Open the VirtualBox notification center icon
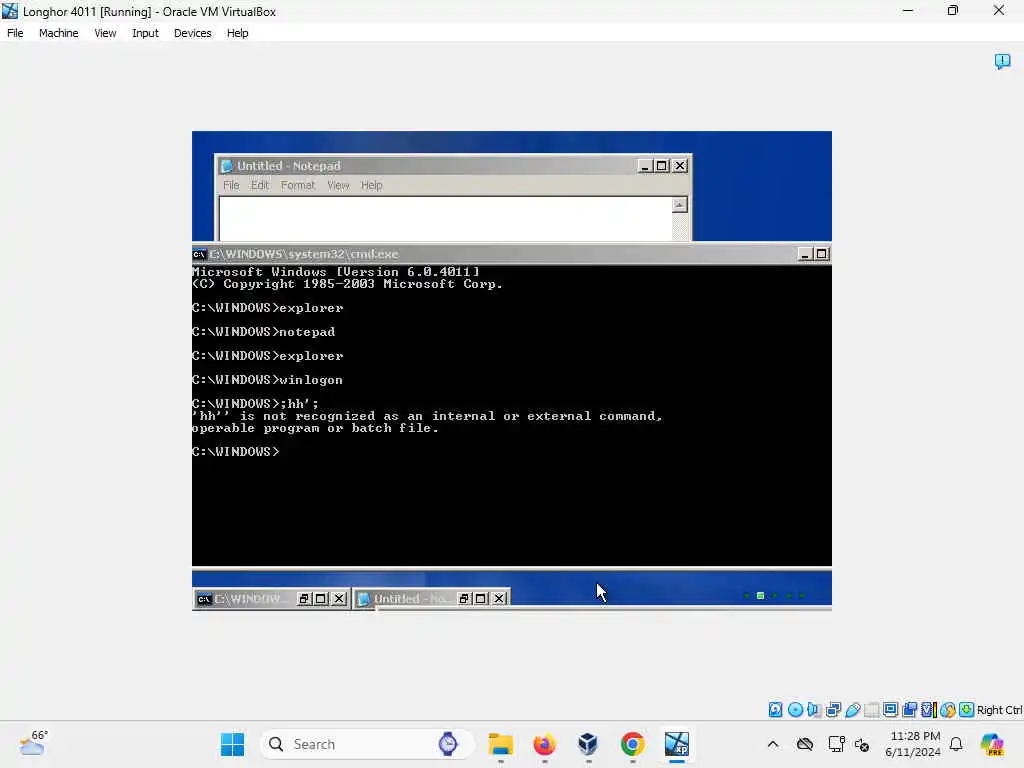Image resolution: width=1024 pixels, height=768 pixels. pos(1002,61)
